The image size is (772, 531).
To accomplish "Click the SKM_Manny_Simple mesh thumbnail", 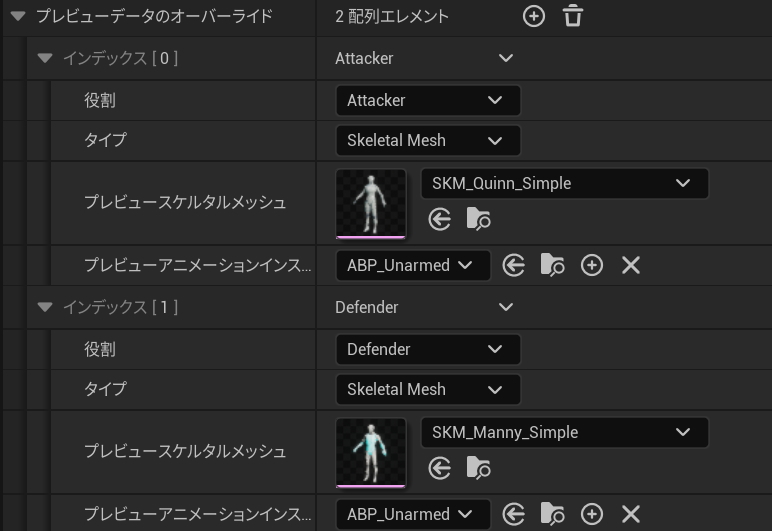I will pos(371,453).
